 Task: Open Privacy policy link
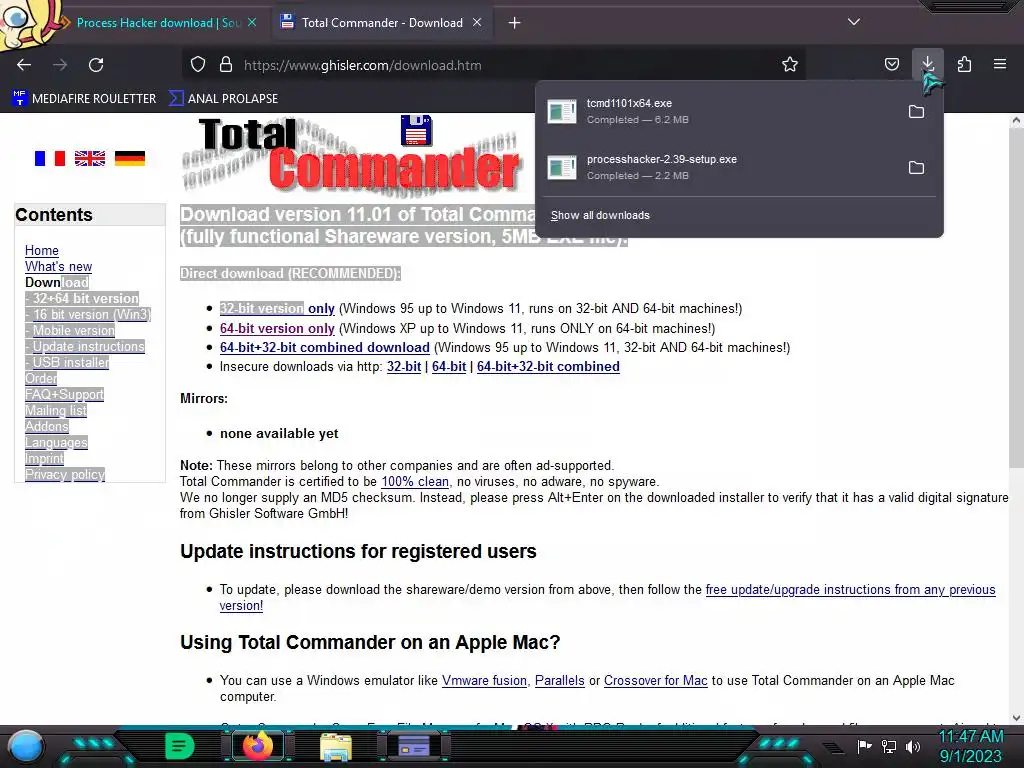65,474
